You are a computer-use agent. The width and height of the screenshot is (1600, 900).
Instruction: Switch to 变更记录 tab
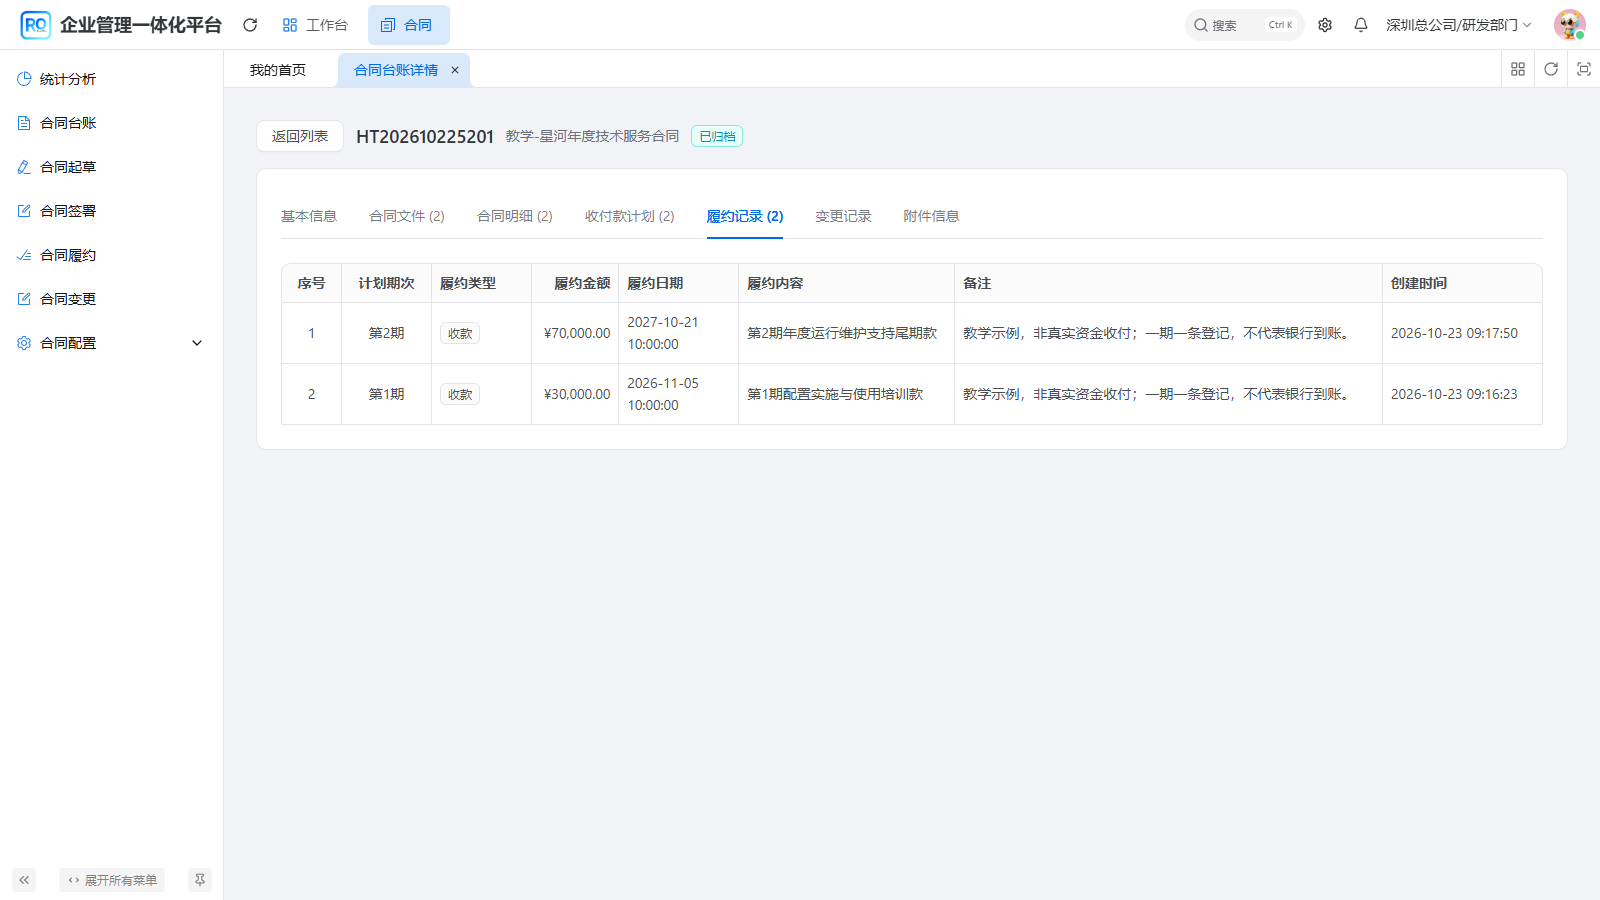[x=843, y=216]
